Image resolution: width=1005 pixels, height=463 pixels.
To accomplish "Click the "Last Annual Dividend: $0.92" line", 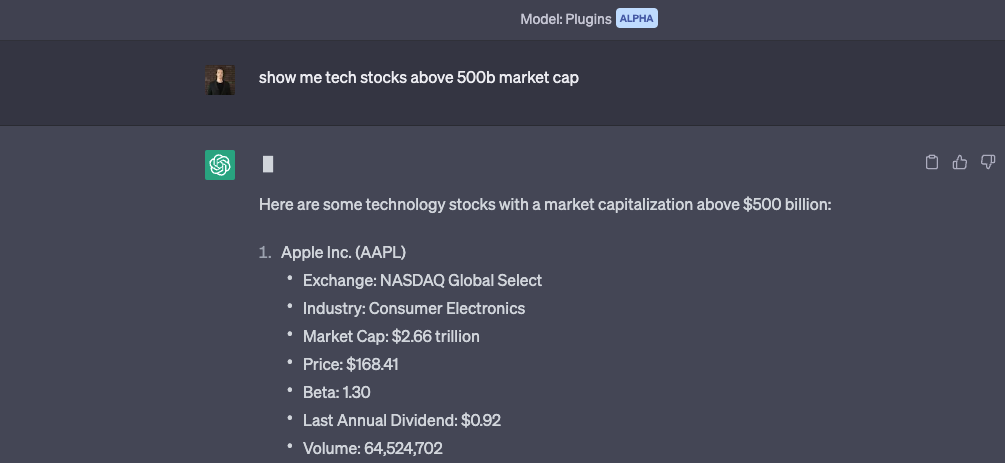I will tap(401, 420).
